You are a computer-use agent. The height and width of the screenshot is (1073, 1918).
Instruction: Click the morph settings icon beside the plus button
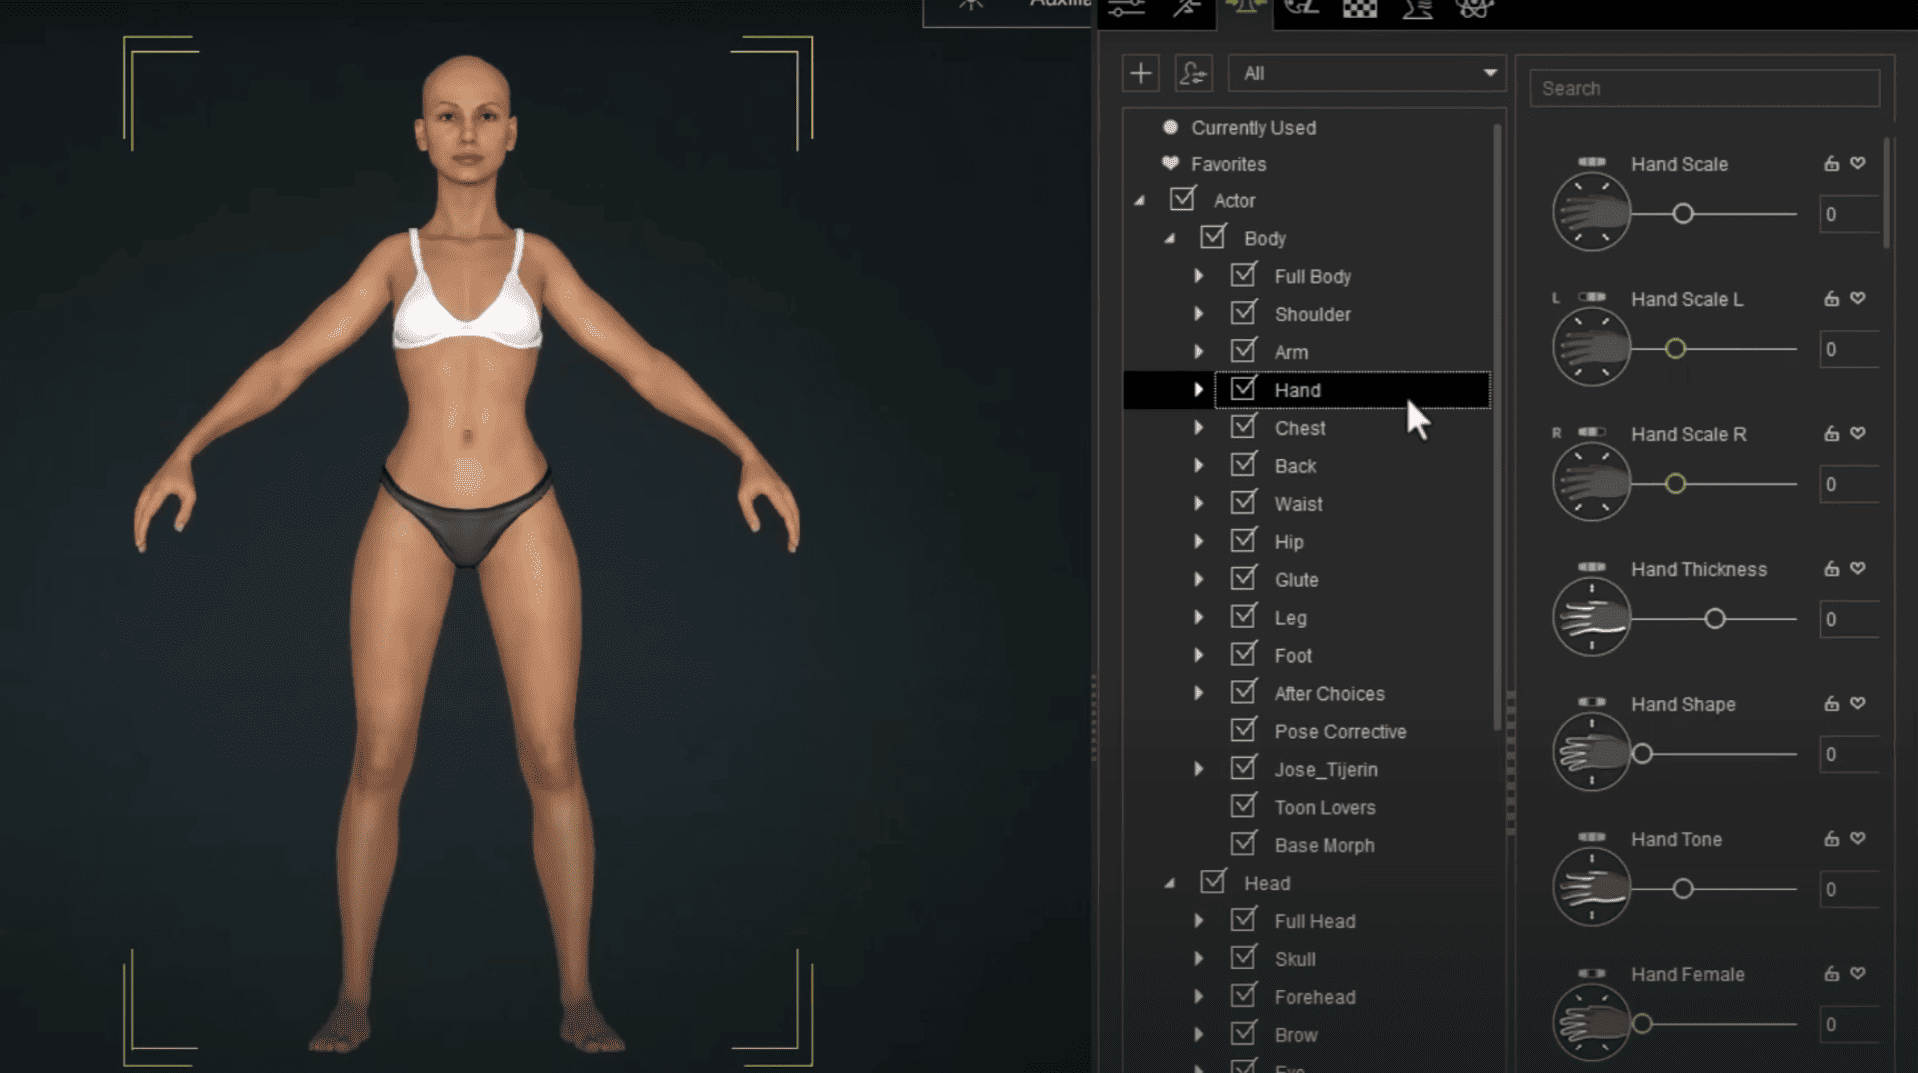coord(1193,73)
